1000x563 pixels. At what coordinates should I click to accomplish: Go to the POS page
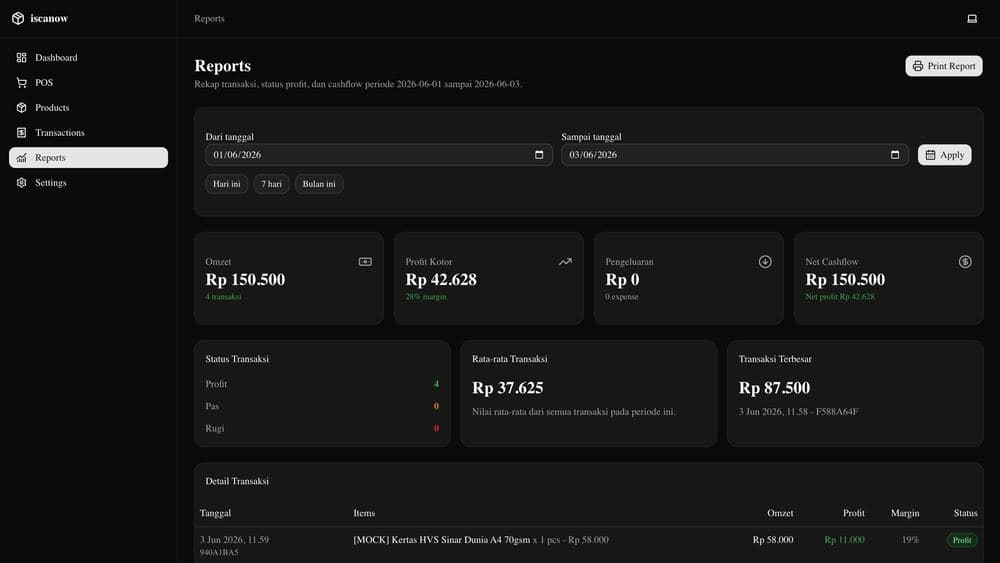[89, 83]
